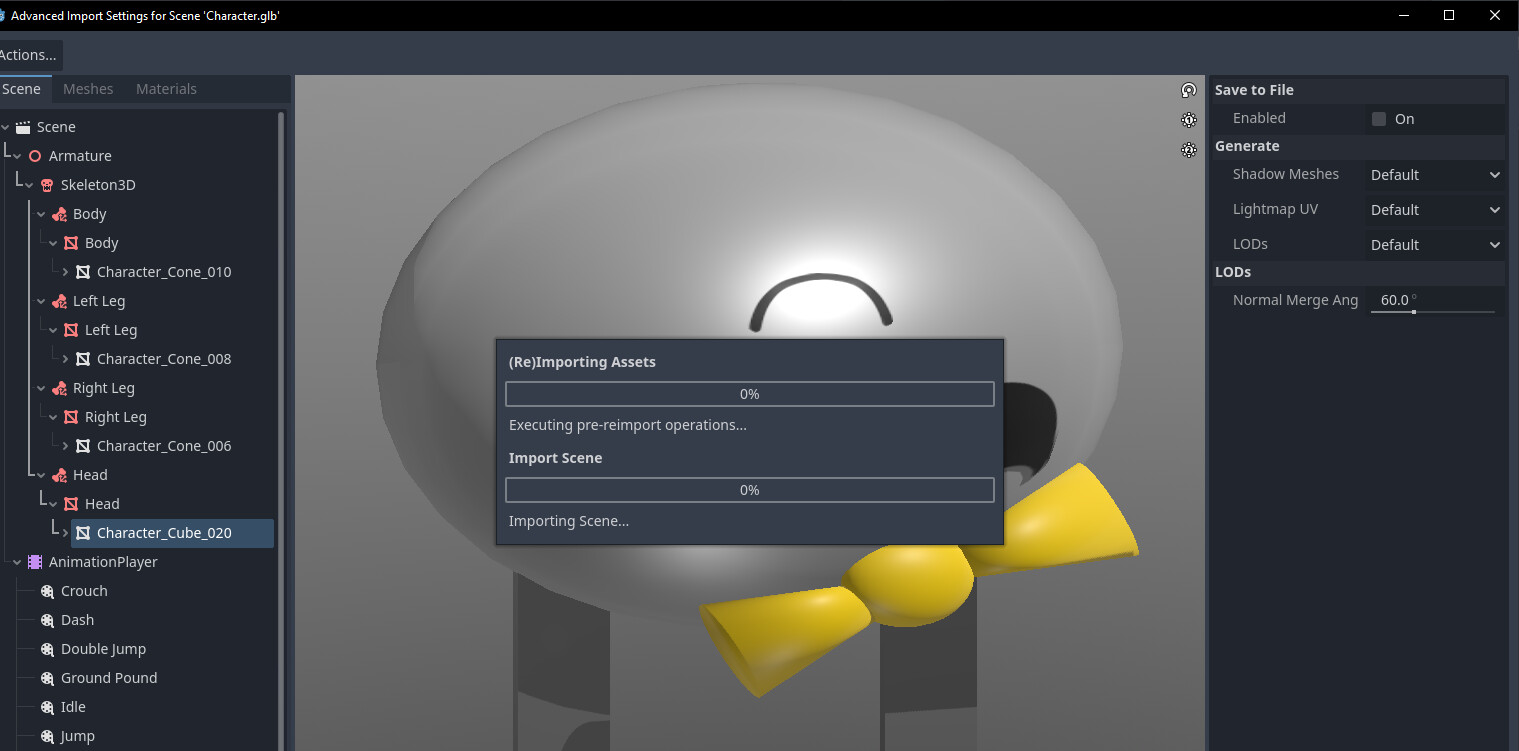Click the Skeleton3D skull icon

pos(47,185)
